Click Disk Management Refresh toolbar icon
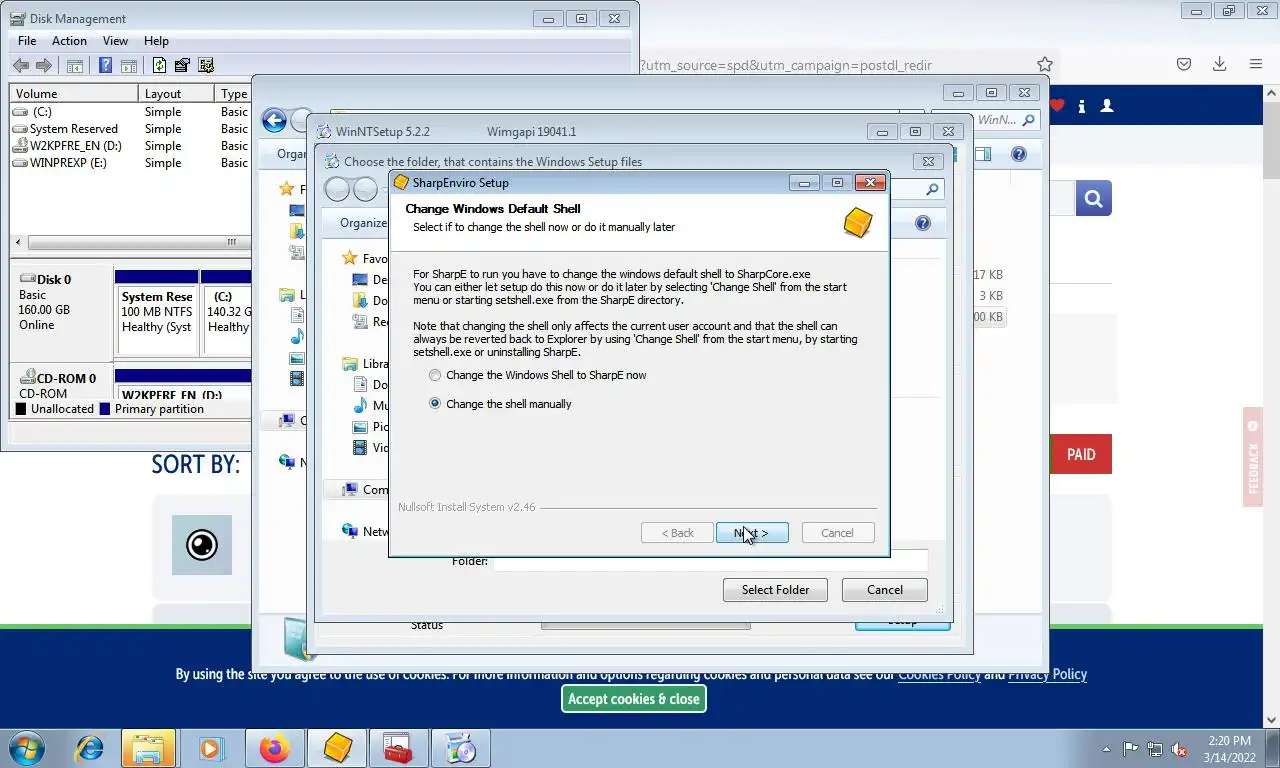Viewport: 1280px width, 768px height. tap(159, 66)
